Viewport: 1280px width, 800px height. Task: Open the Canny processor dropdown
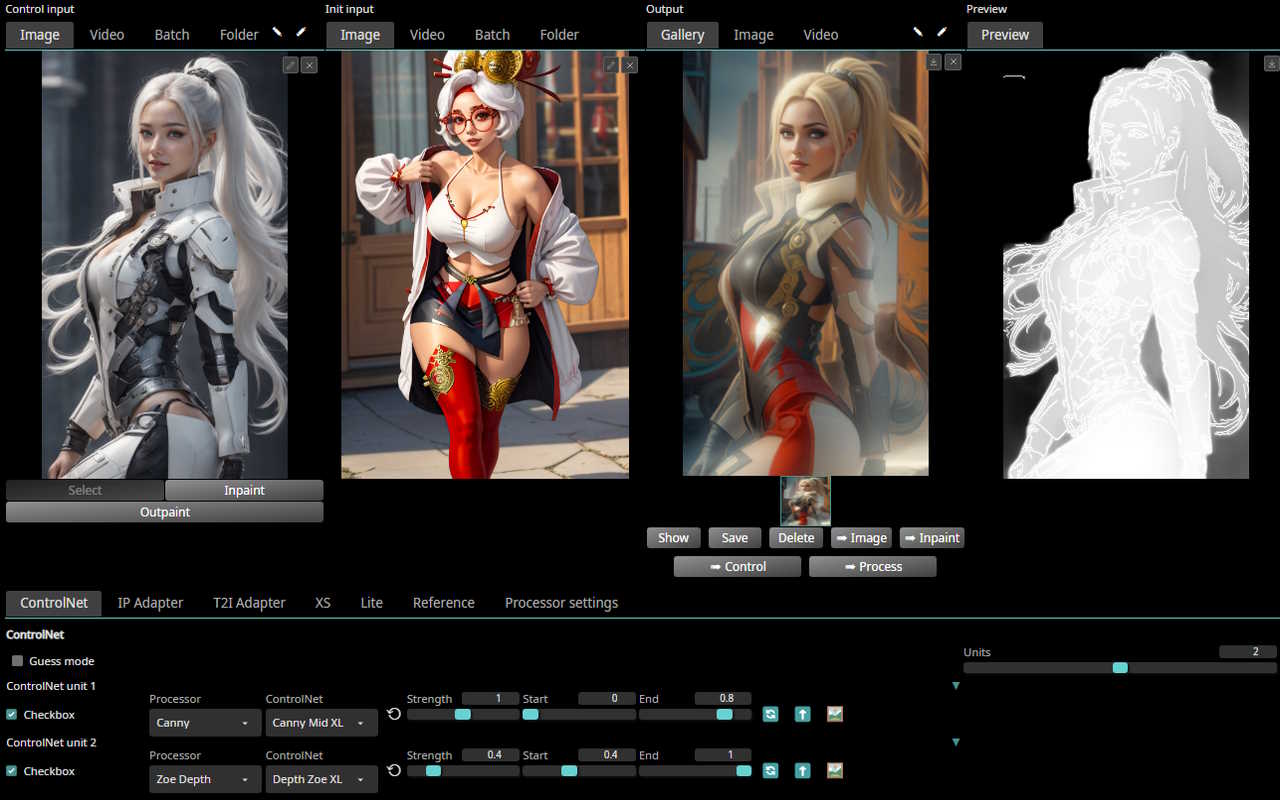204,723
